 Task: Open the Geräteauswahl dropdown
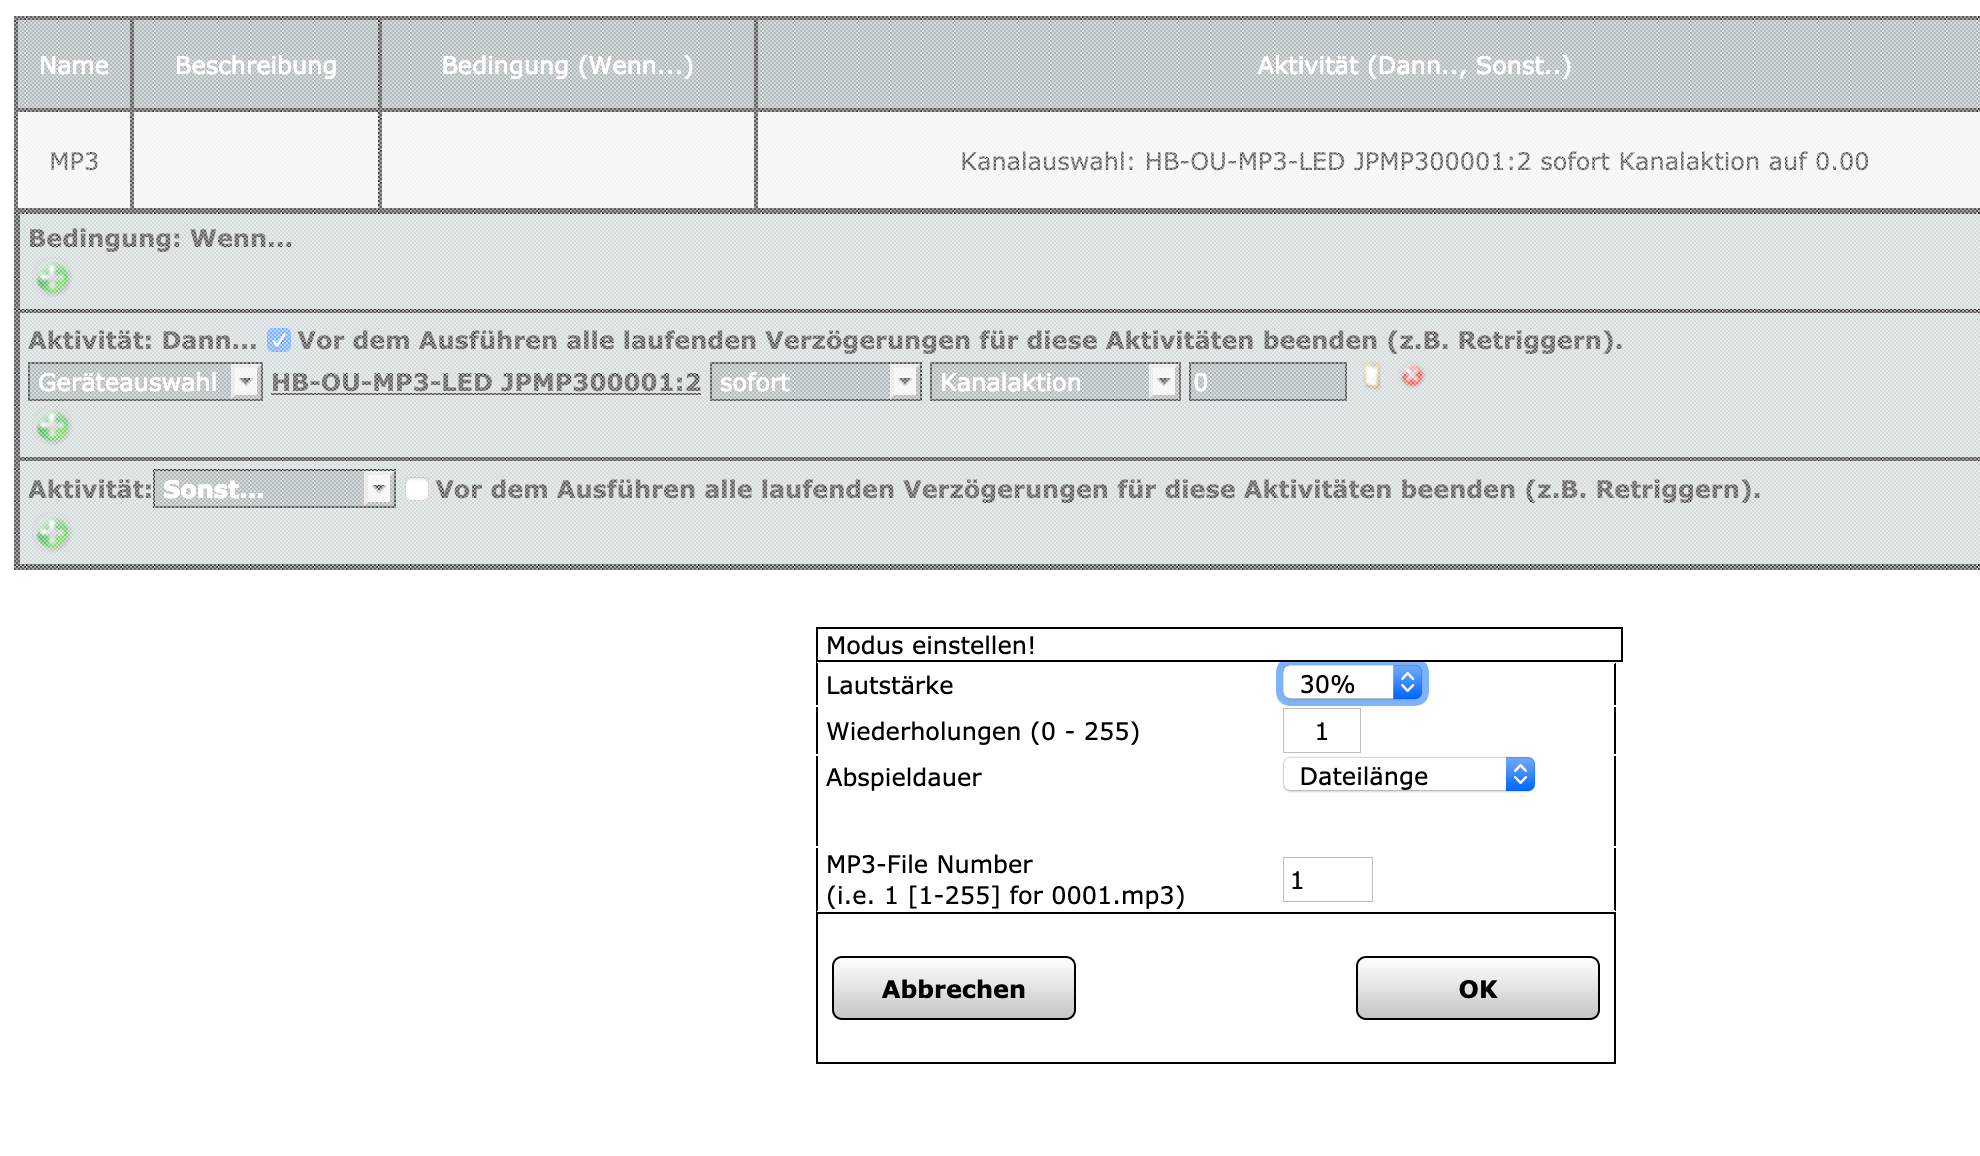[x=145, y=382]
